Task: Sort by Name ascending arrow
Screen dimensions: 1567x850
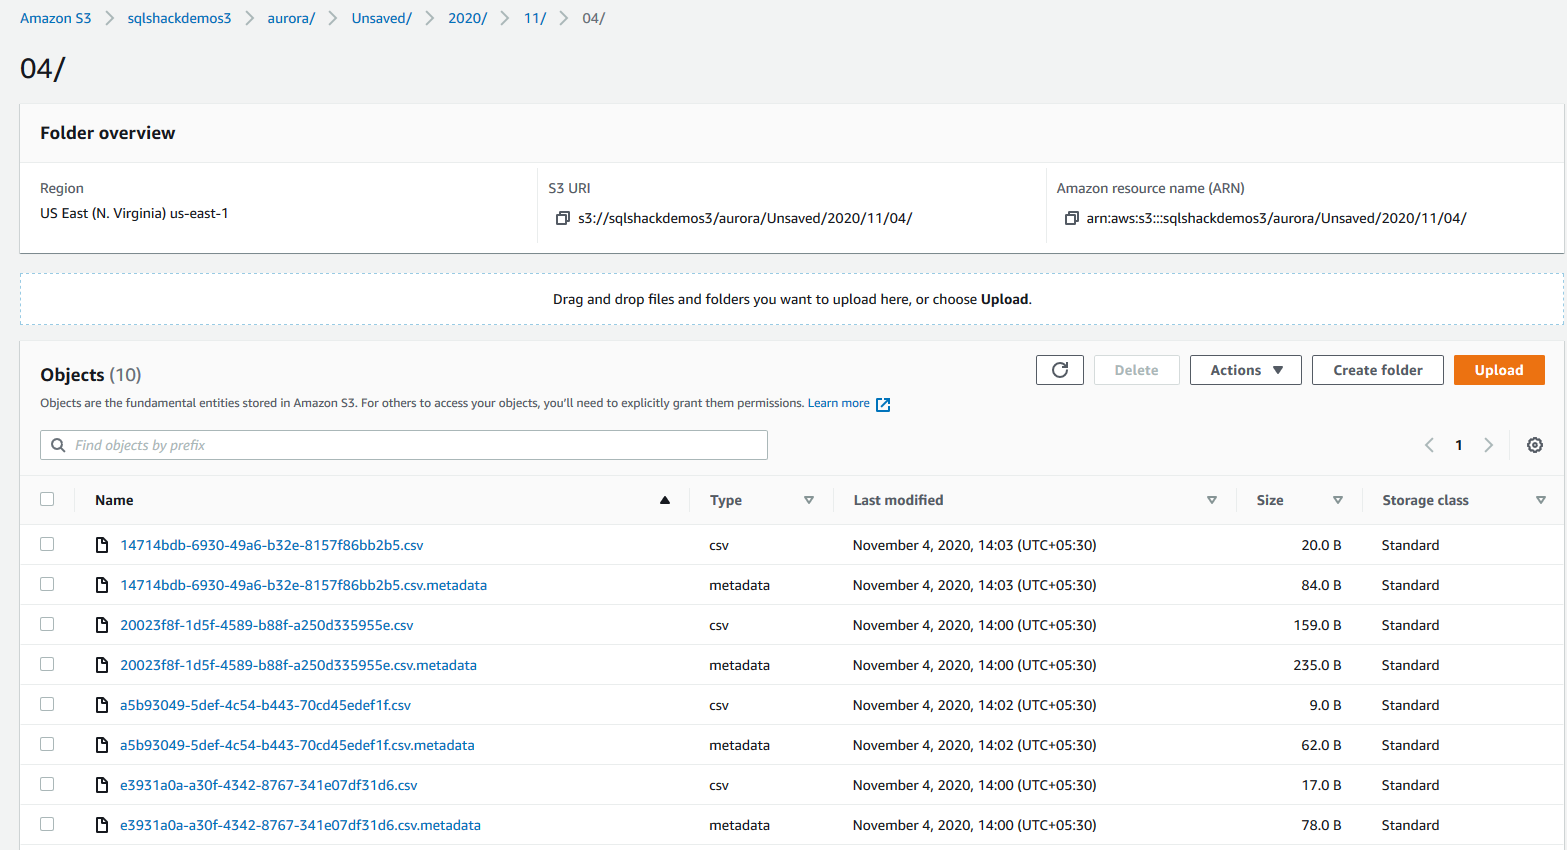Action: [665, 500]
